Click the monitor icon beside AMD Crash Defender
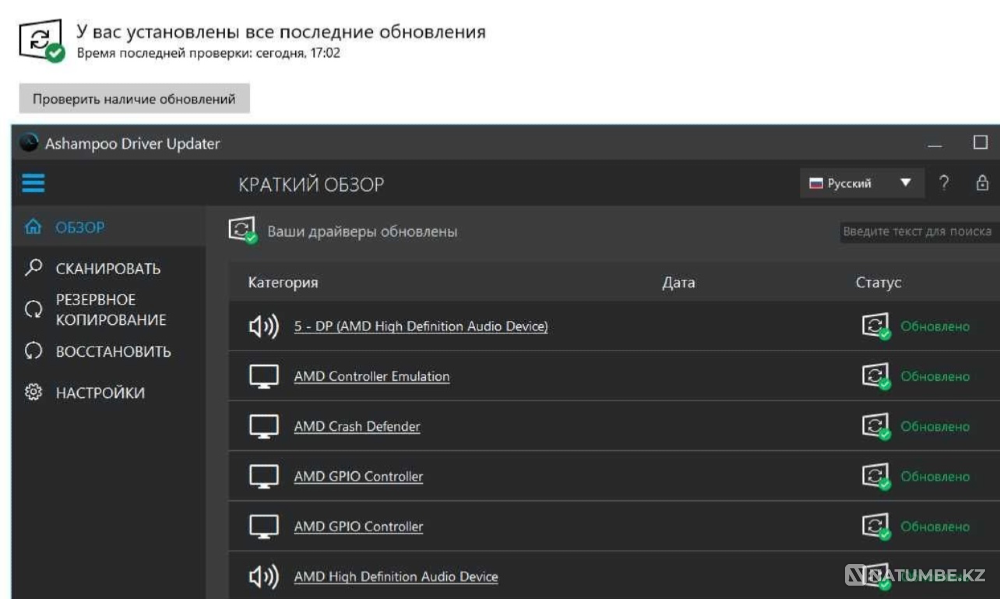 (262, 425)
